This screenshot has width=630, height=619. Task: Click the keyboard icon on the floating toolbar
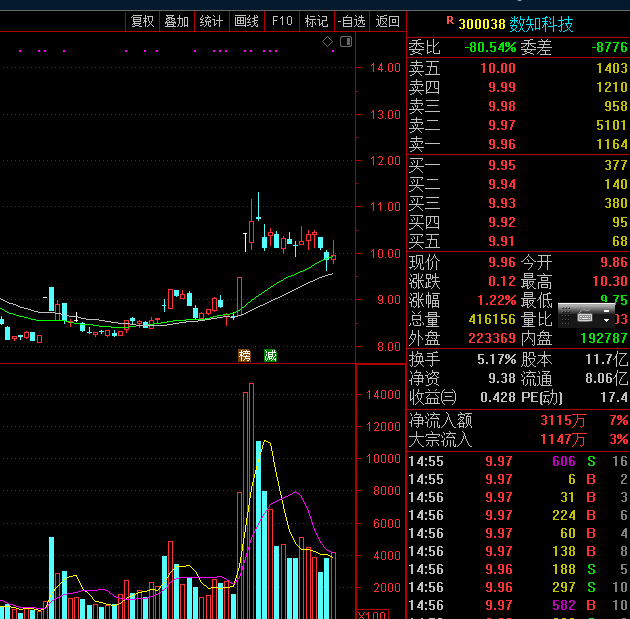point(584,316)
